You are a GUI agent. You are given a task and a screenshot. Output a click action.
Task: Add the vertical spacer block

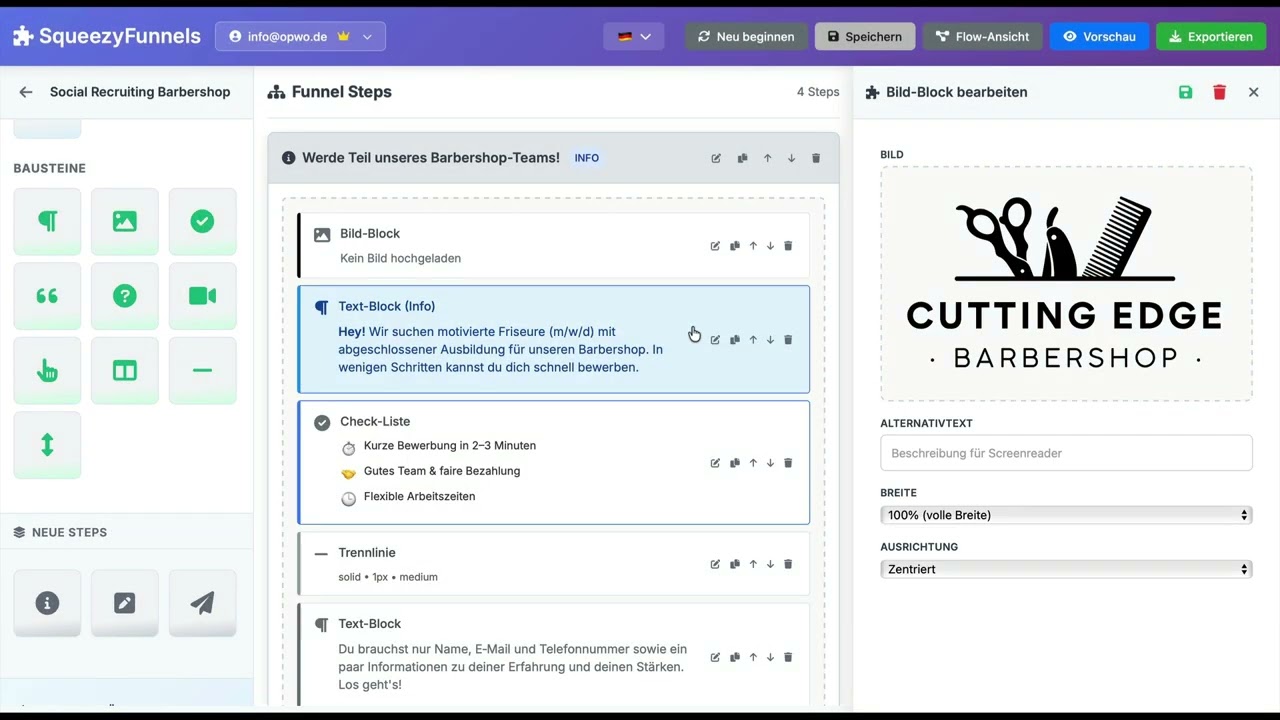(x=47, y=445)
